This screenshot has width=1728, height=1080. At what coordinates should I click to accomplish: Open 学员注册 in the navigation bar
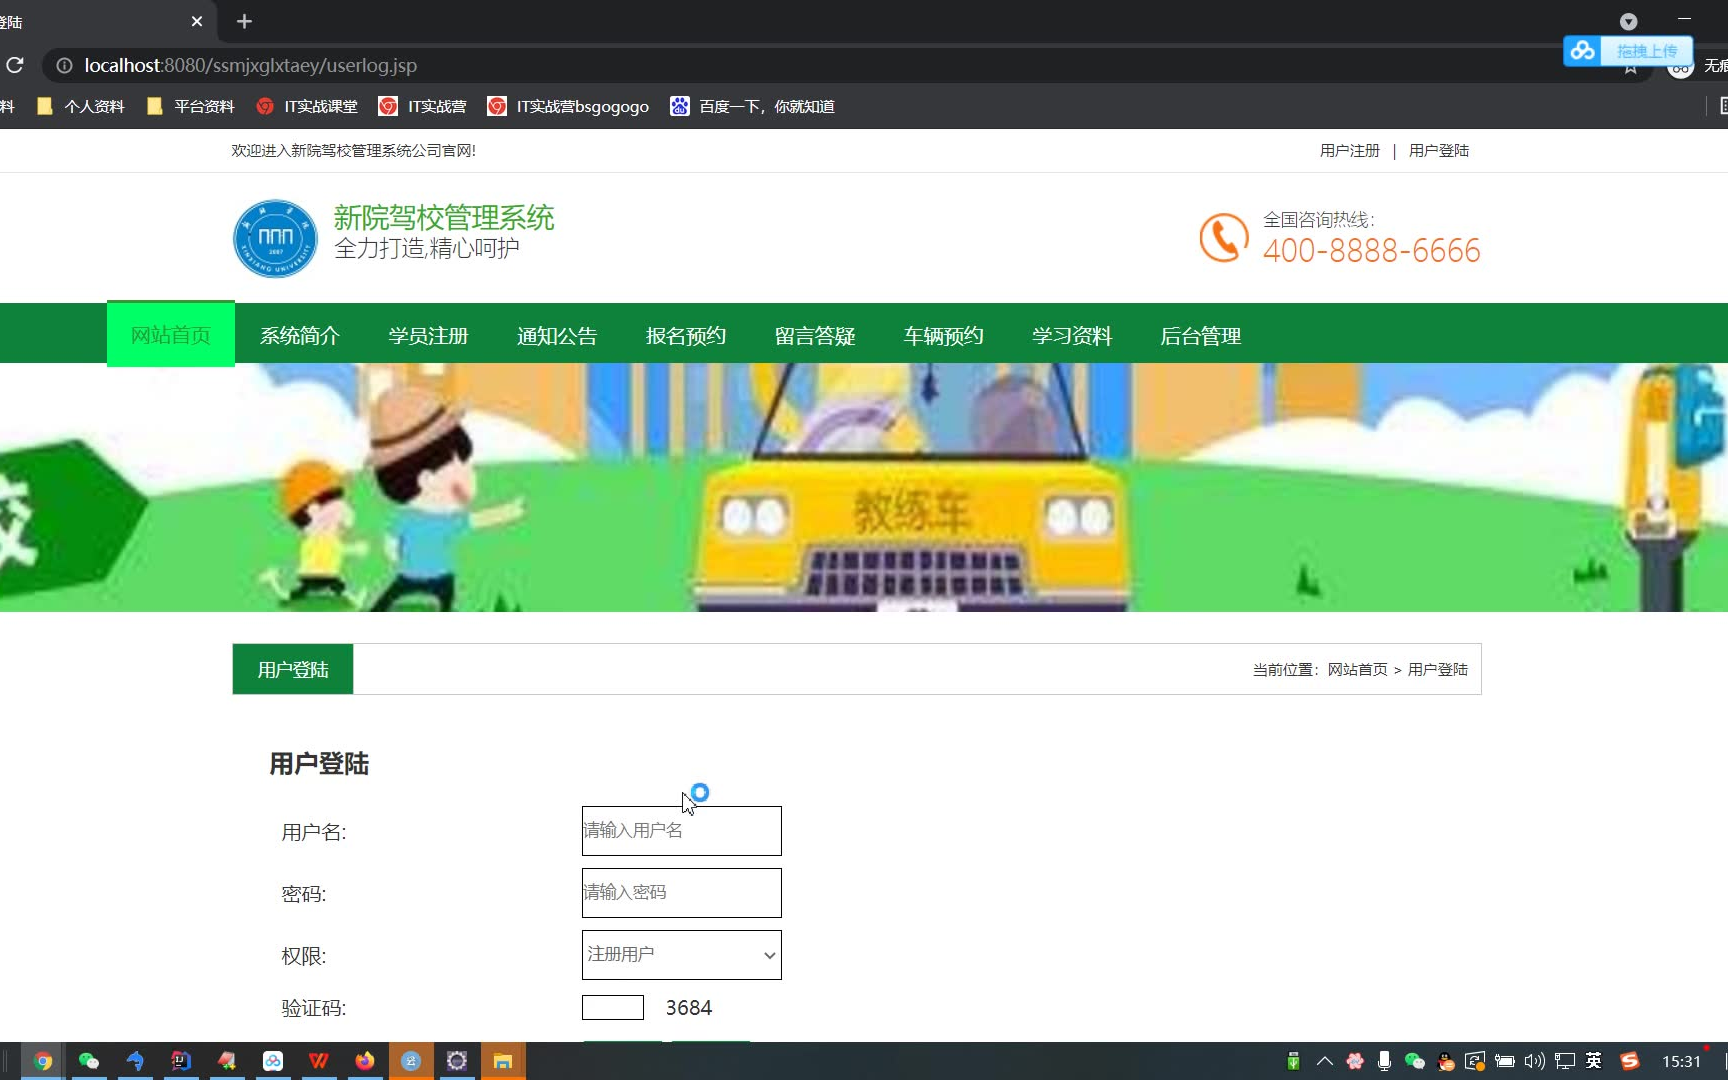pyautogui.click(x=429, y=336)
